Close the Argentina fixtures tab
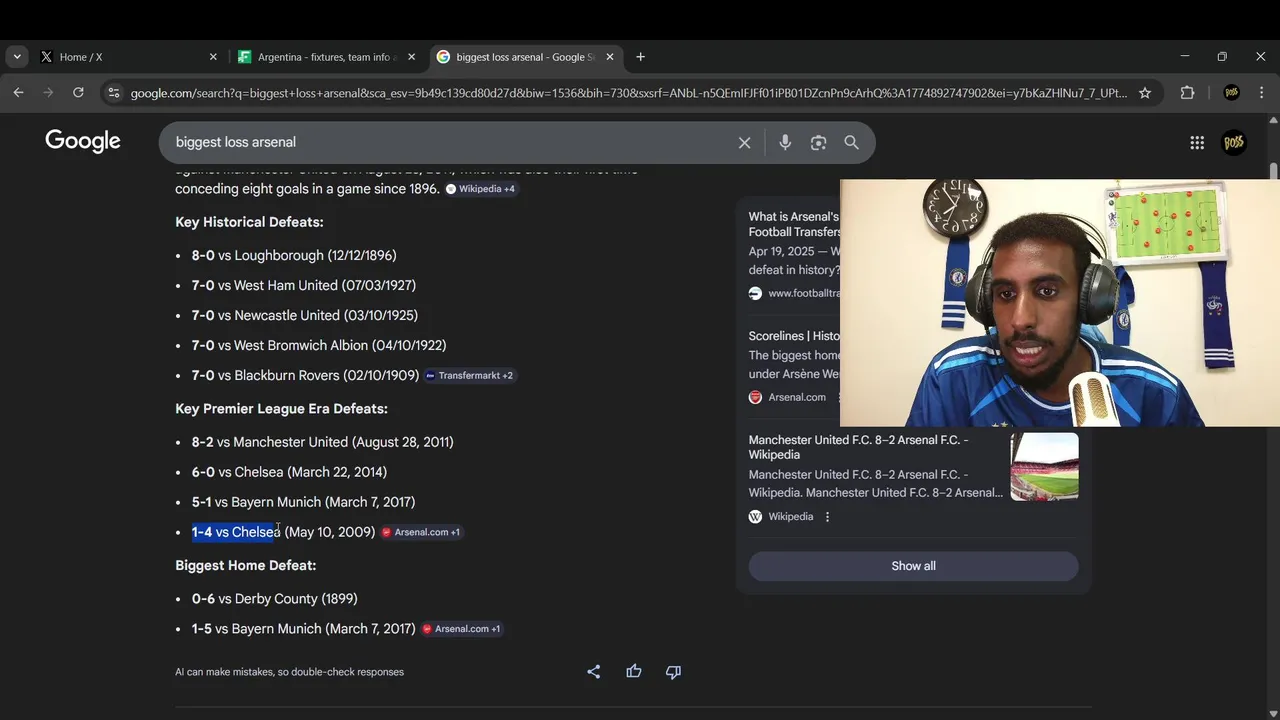Screen dimensions: 1280x720 [411, 57]
